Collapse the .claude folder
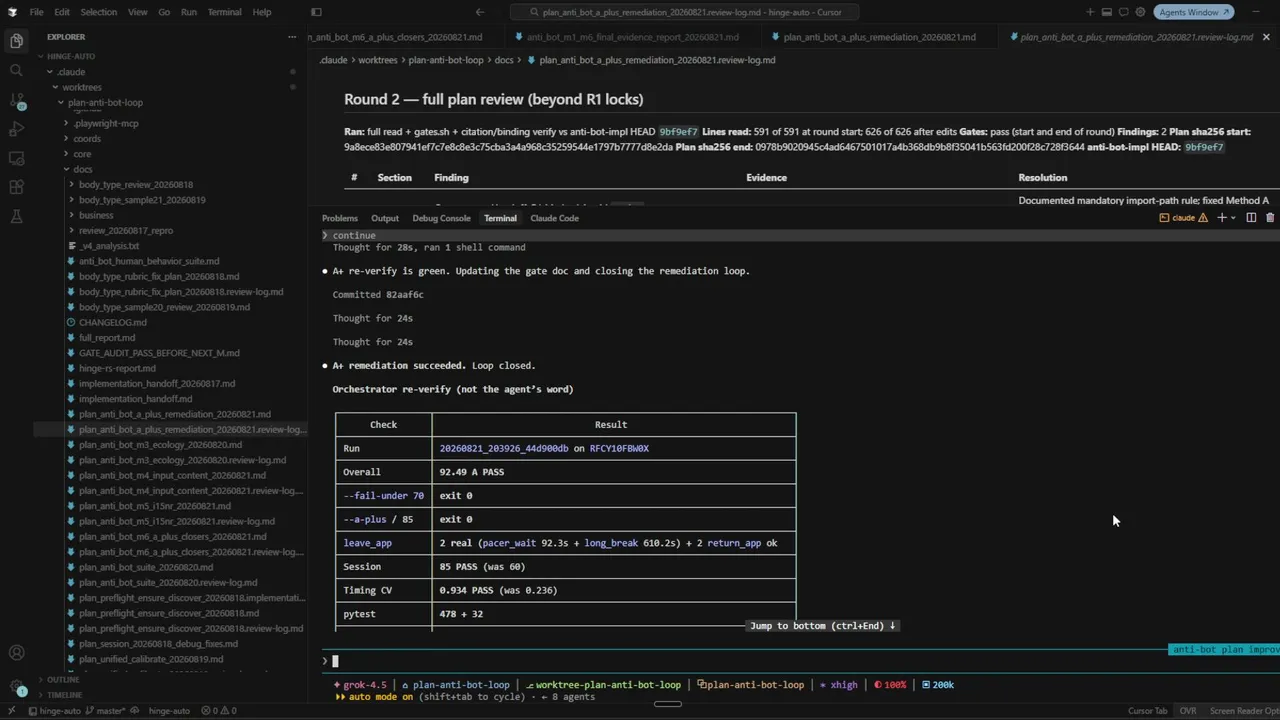 pyautogui.click(x=70, y=72)
